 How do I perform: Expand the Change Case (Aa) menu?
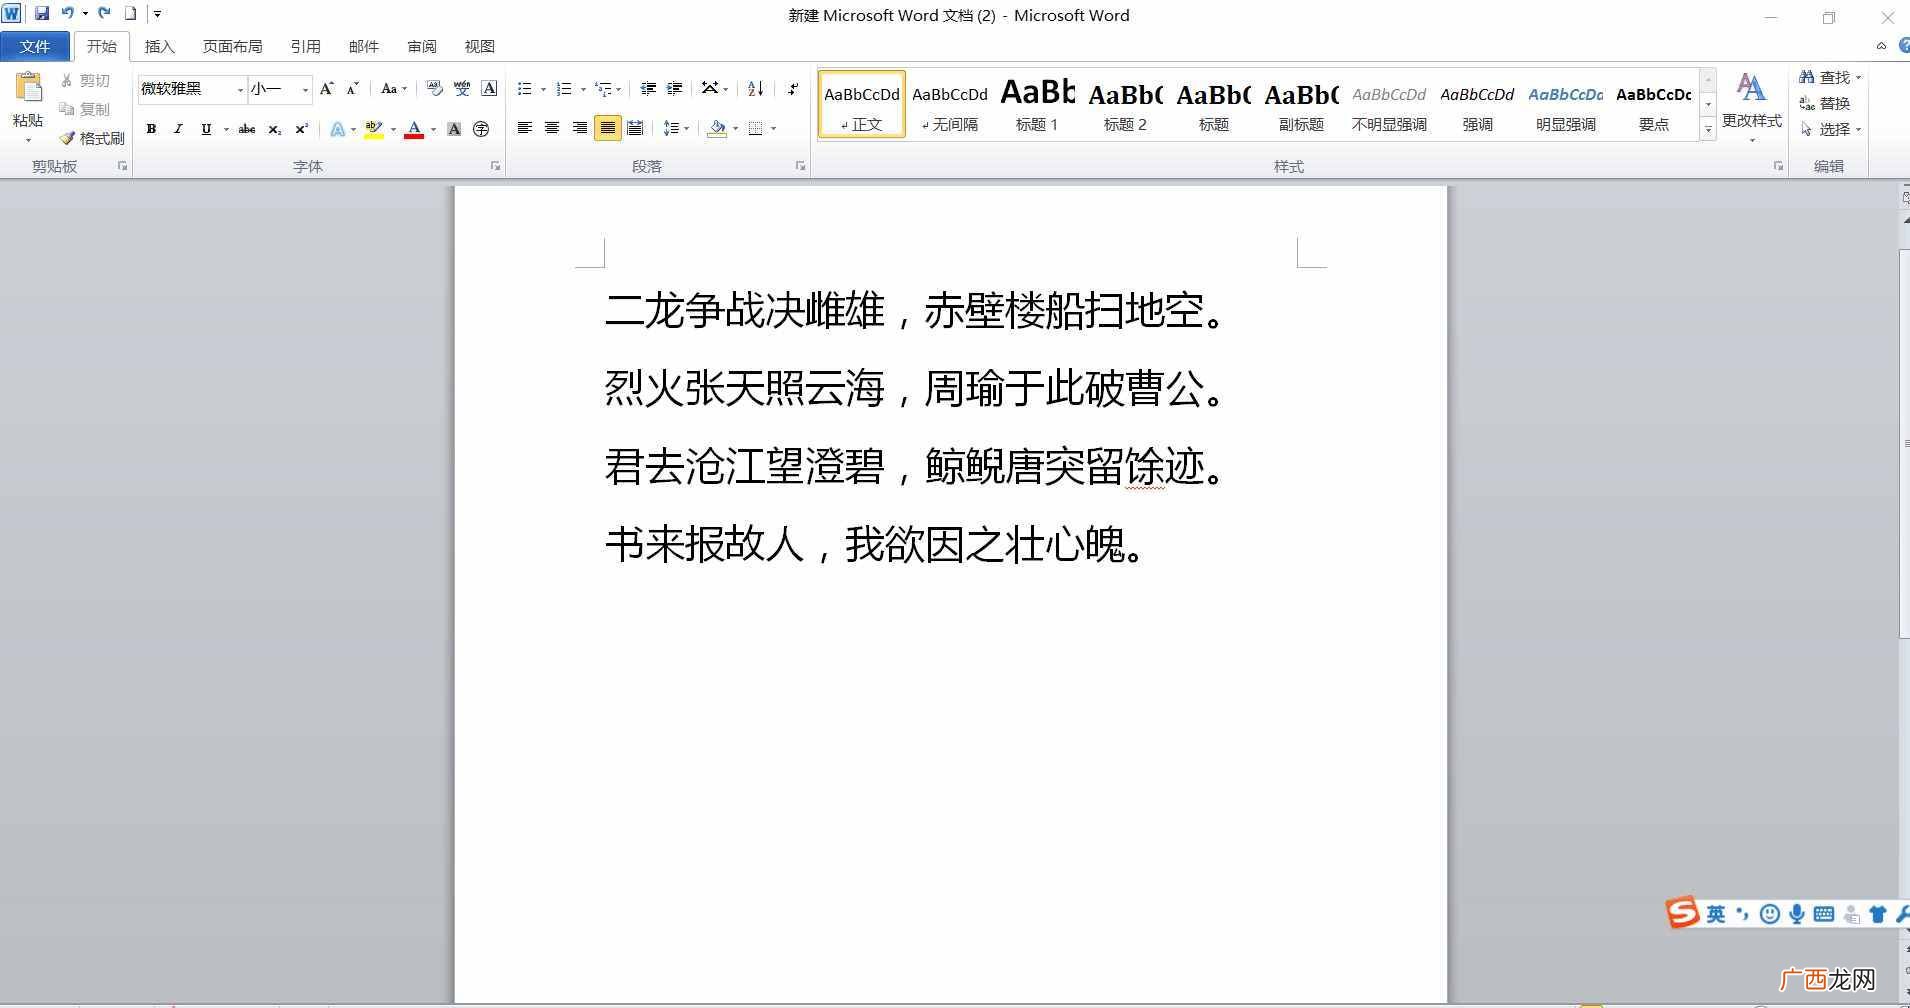[394, 89]
